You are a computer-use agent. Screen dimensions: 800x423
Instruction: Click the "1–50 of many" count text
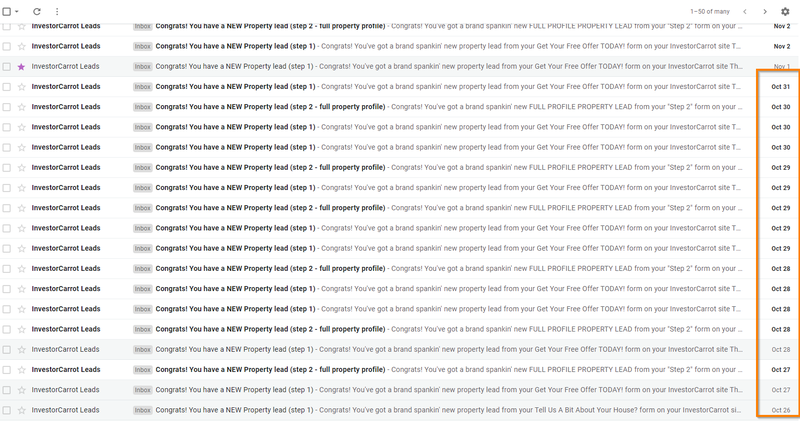(710, 11)
